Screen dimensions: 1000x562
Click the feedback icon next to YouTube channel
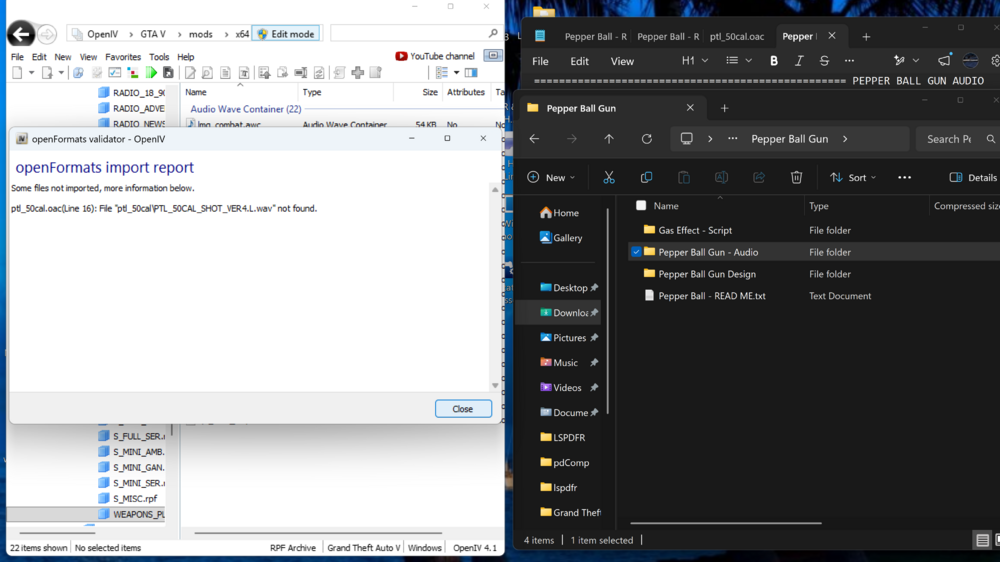pos(492,56)
